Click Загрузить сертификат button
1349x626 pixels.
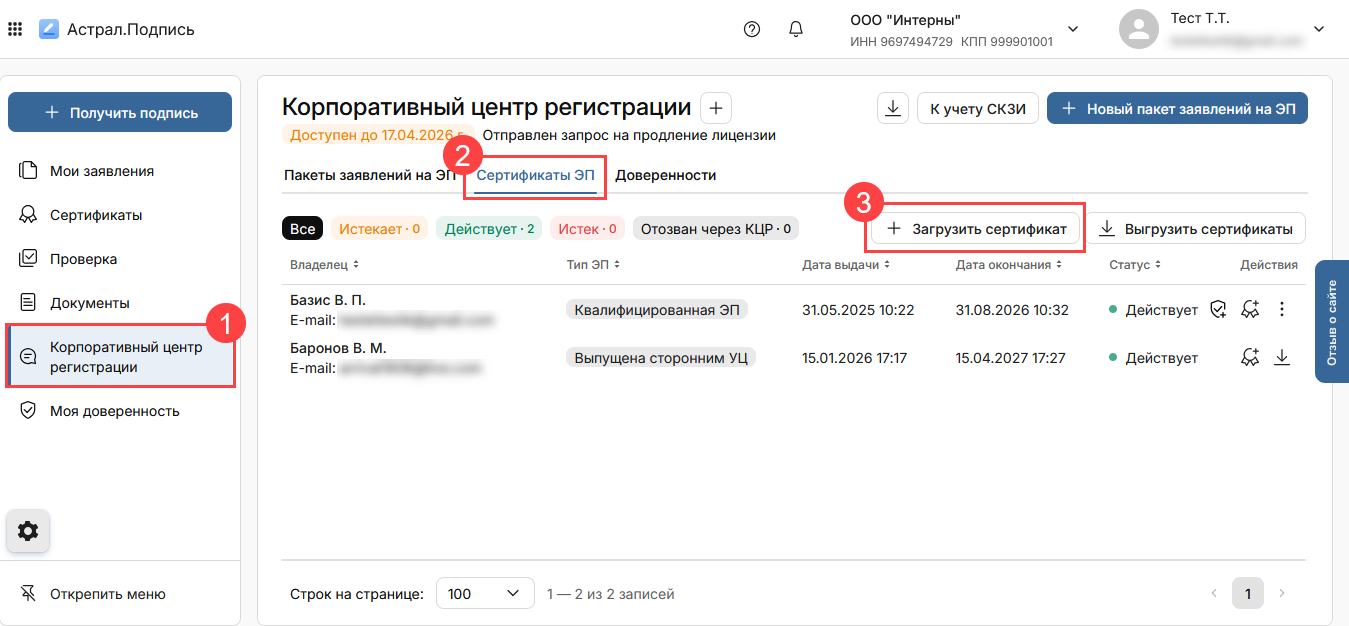976,229
